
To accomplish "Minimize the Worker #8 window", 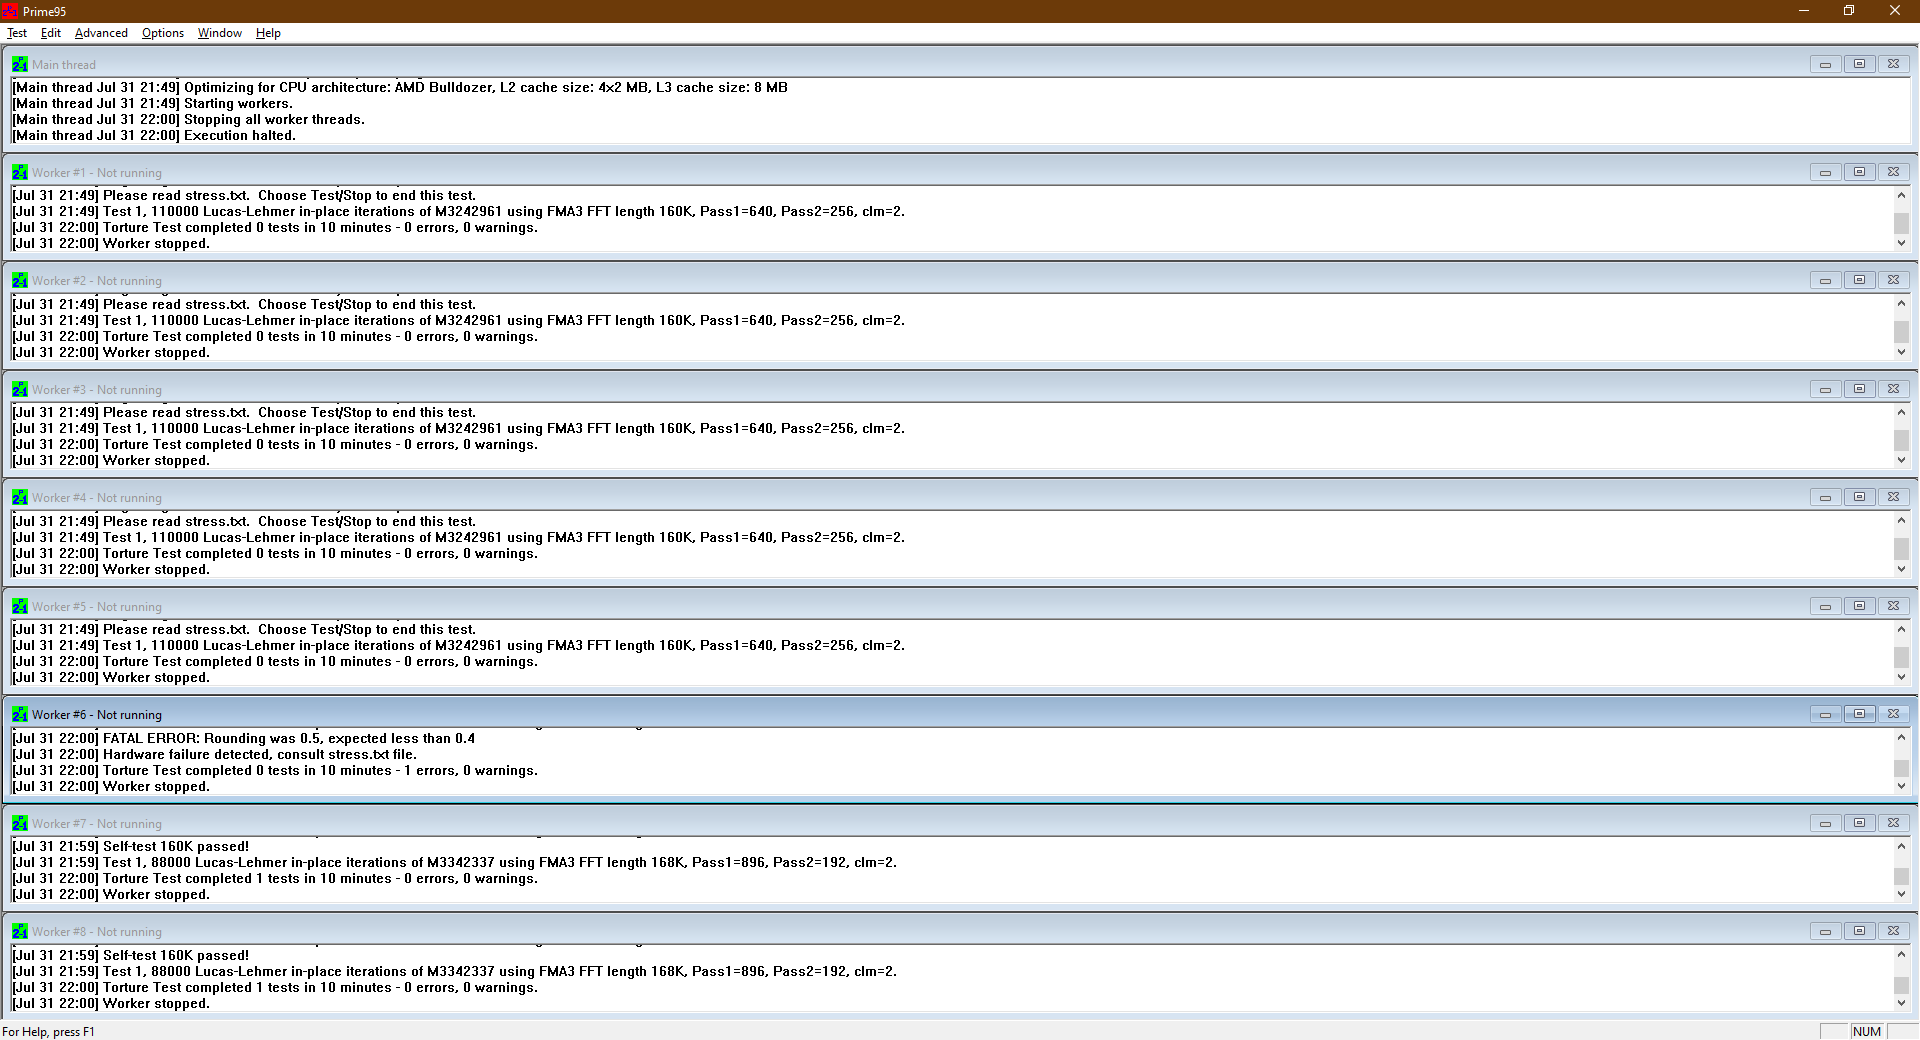I will coord(1825,931).
